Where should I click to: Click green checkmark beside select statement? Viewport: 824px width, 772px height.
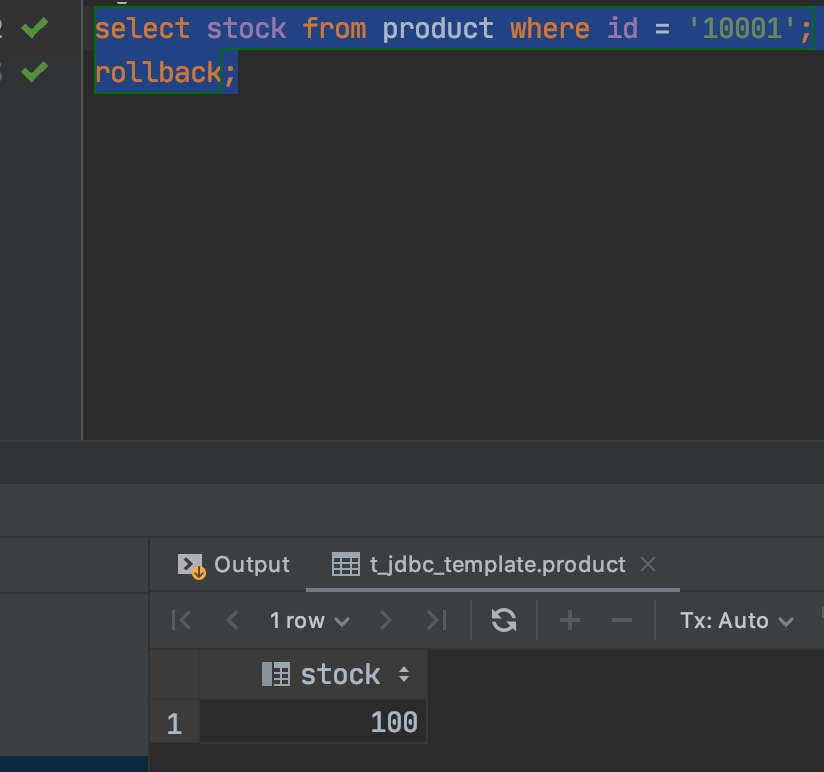click(35, 28)
